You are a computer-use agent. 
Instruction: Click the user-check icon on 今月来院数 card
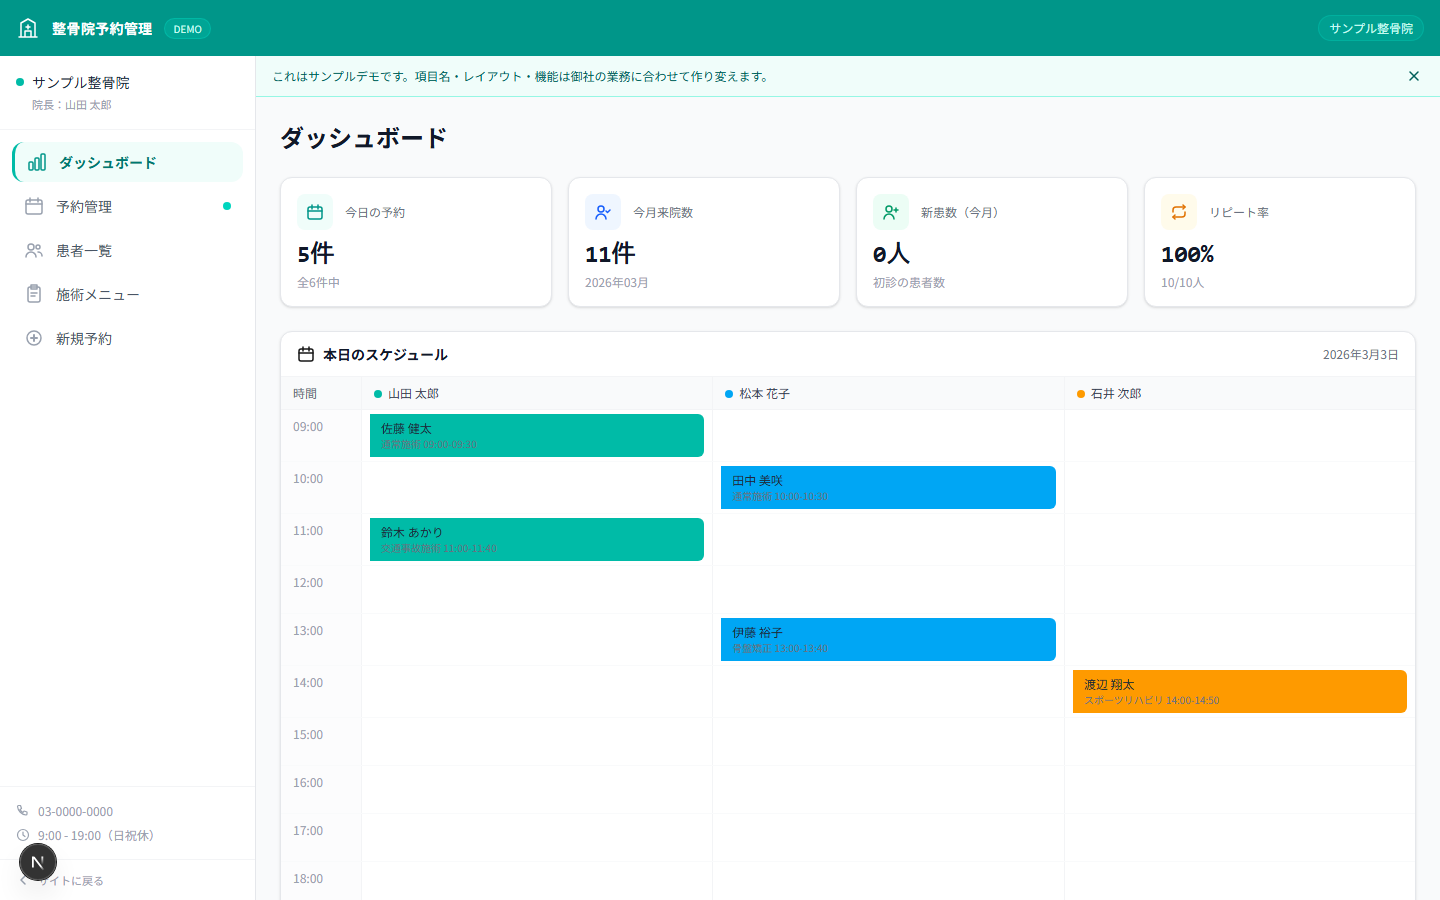[603, 212]
